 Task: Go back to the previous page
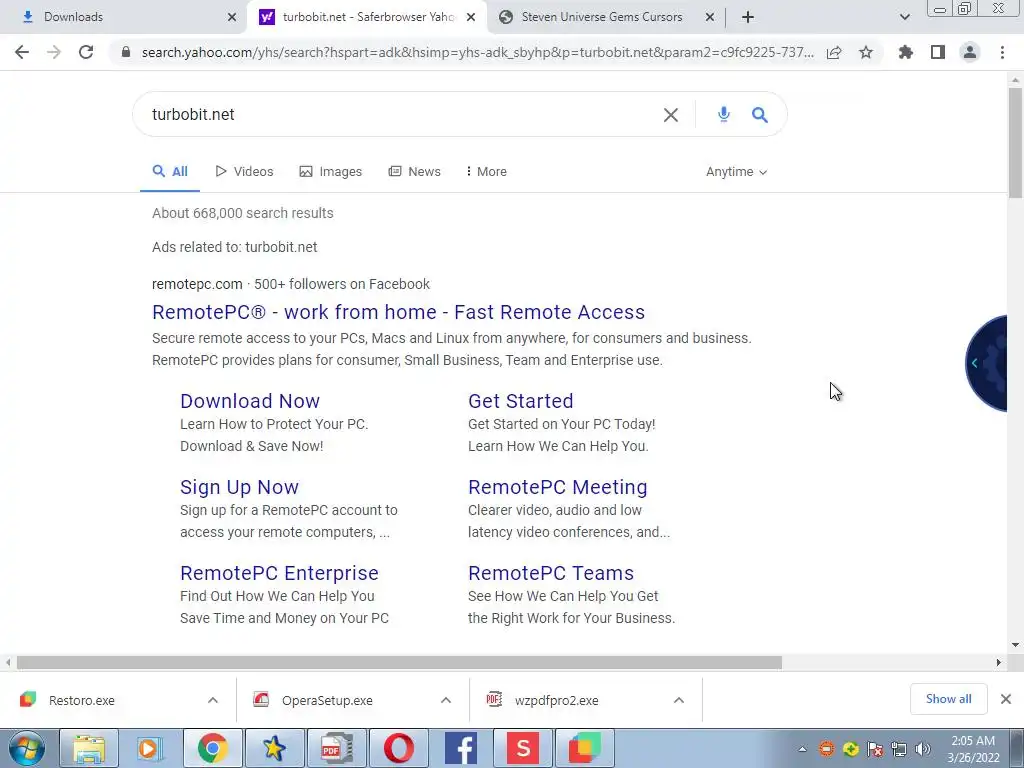[22, 52]
